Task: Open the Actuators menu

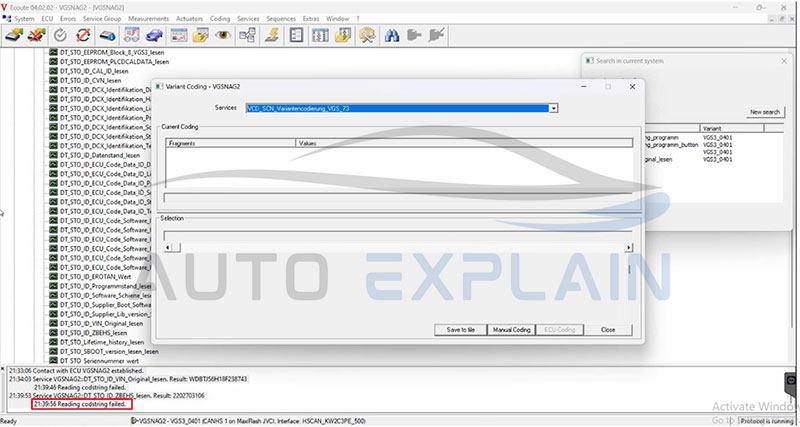Action: tap(189, 19)
